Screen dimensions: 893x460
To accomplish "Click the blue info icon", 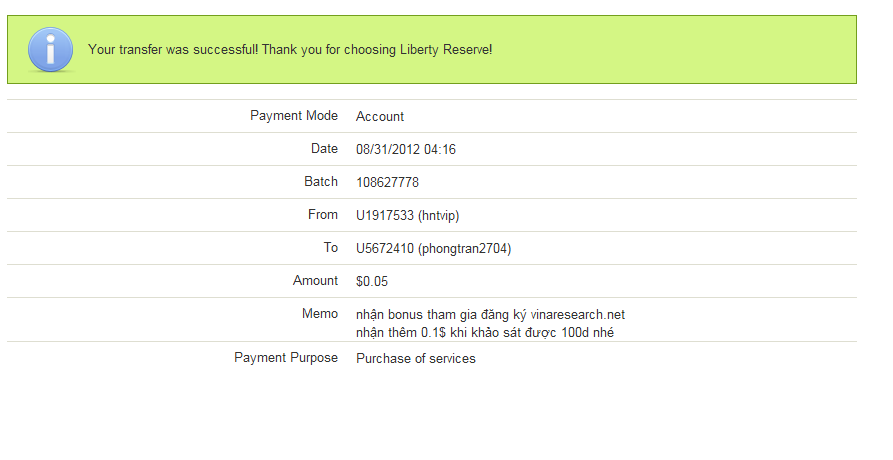I will [50, 49].
